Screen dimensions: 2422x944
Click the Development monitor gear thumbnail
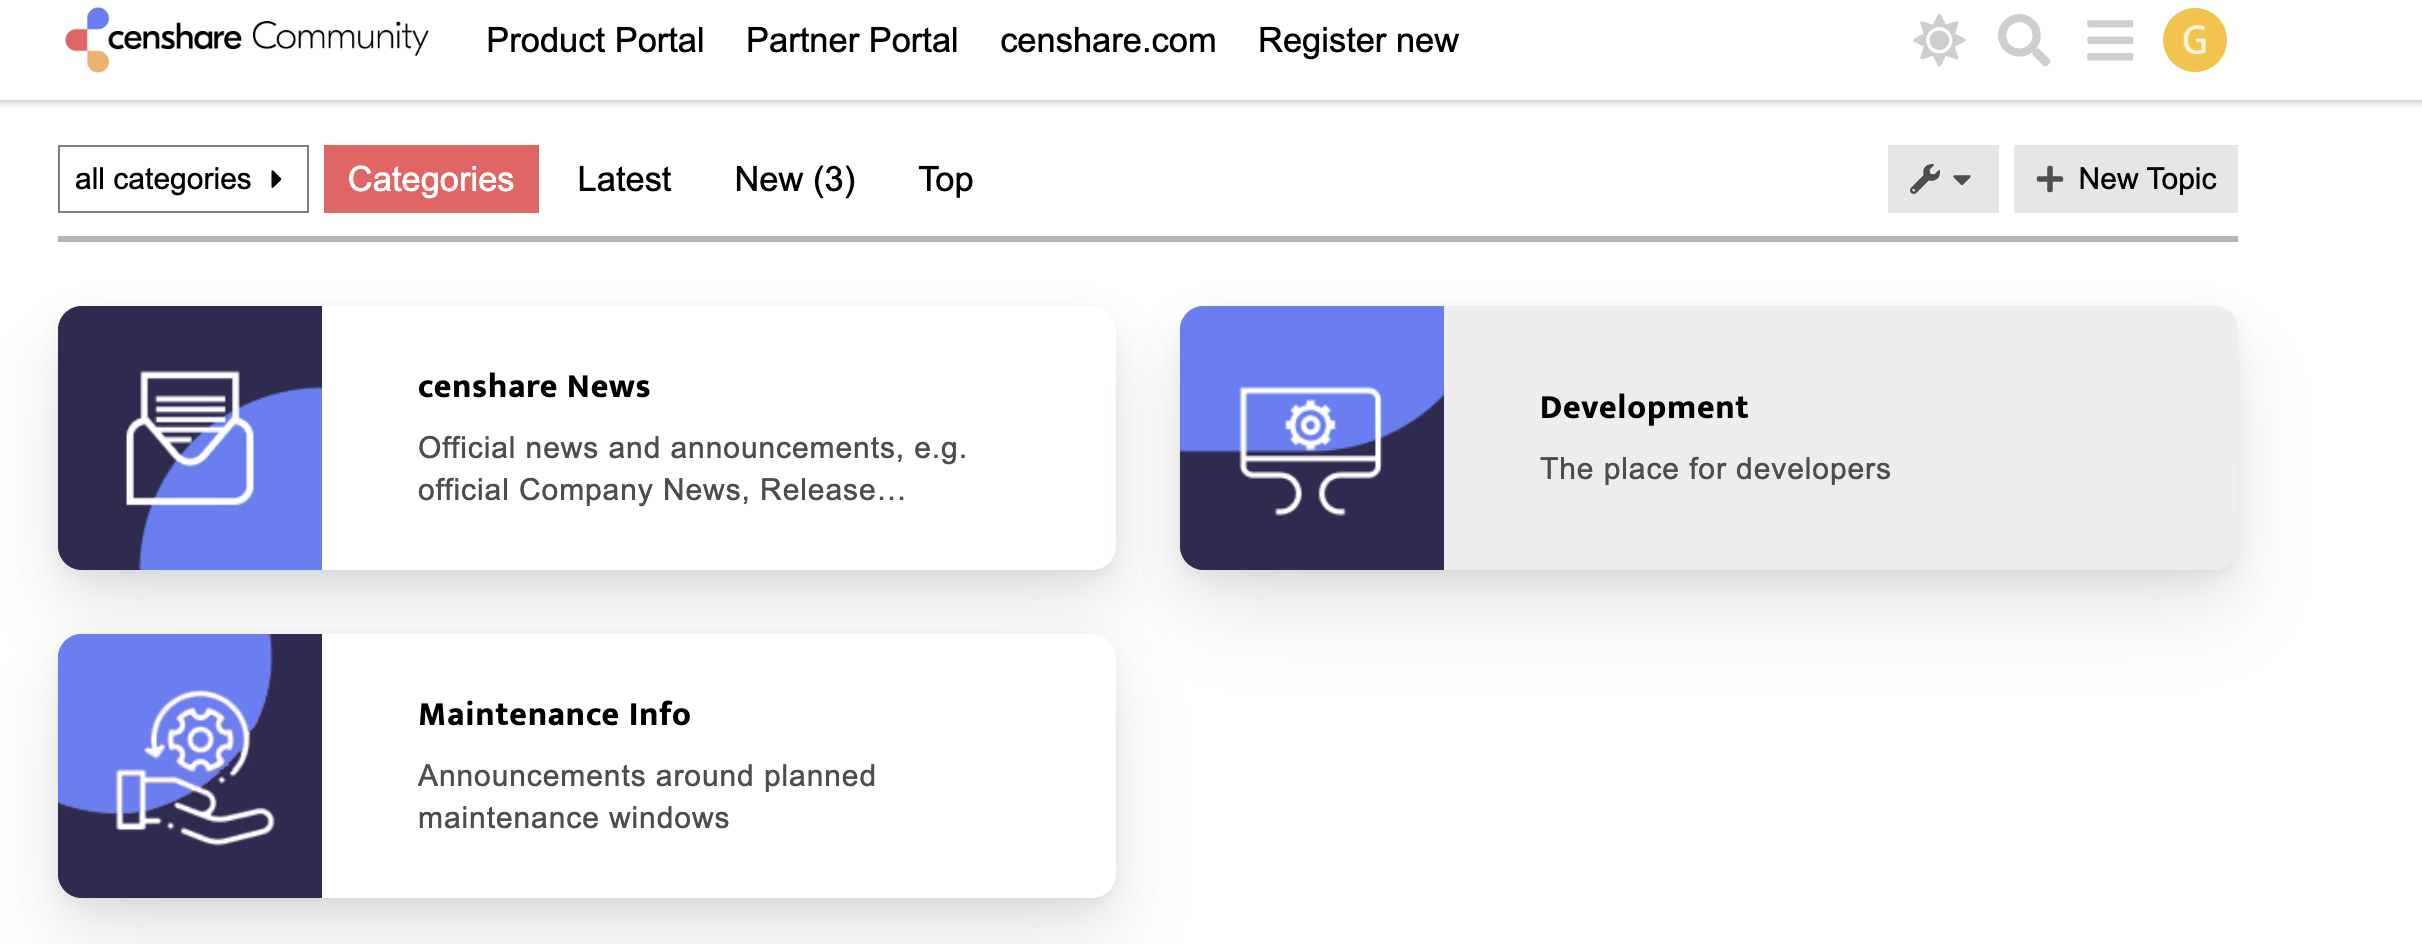1311,438
